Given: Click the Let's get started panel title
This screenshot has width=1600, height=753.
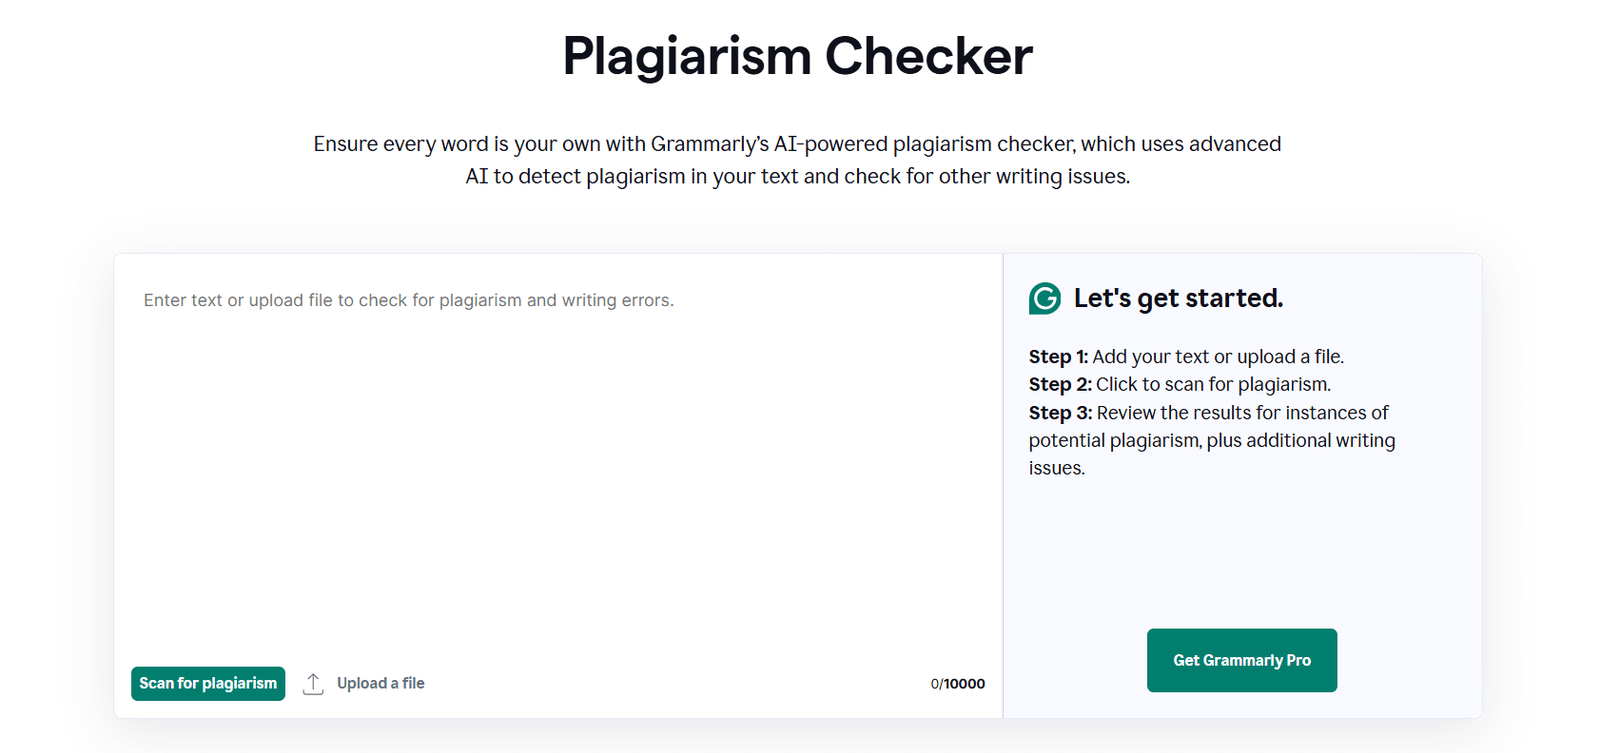Looking at the screenshot, I should 1178,297.
